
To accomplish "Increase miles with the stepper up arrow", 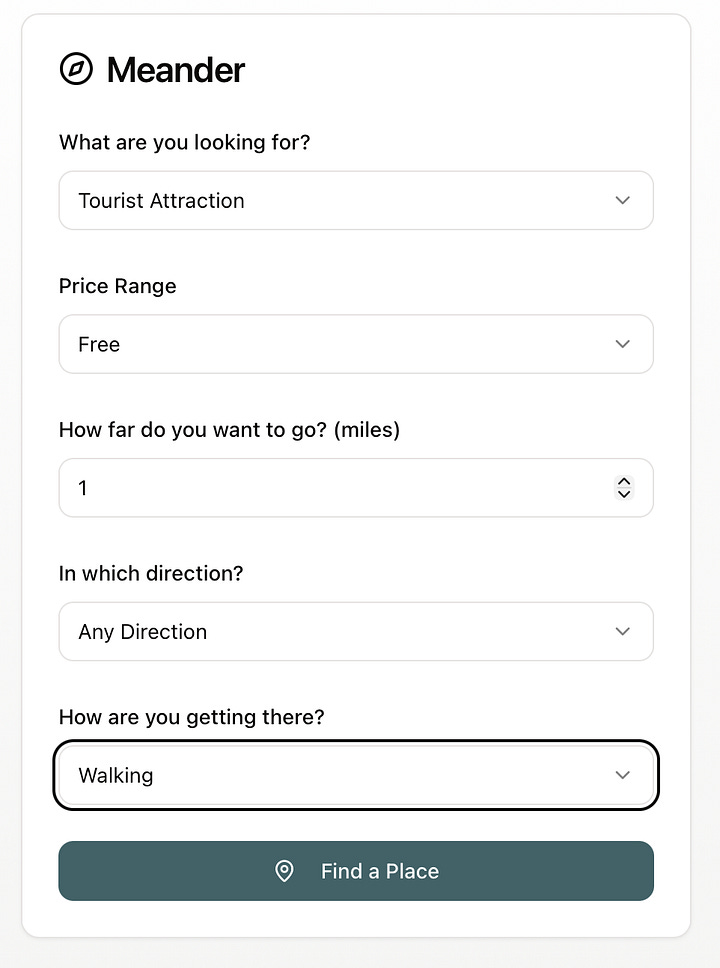I will coord(624,482).
